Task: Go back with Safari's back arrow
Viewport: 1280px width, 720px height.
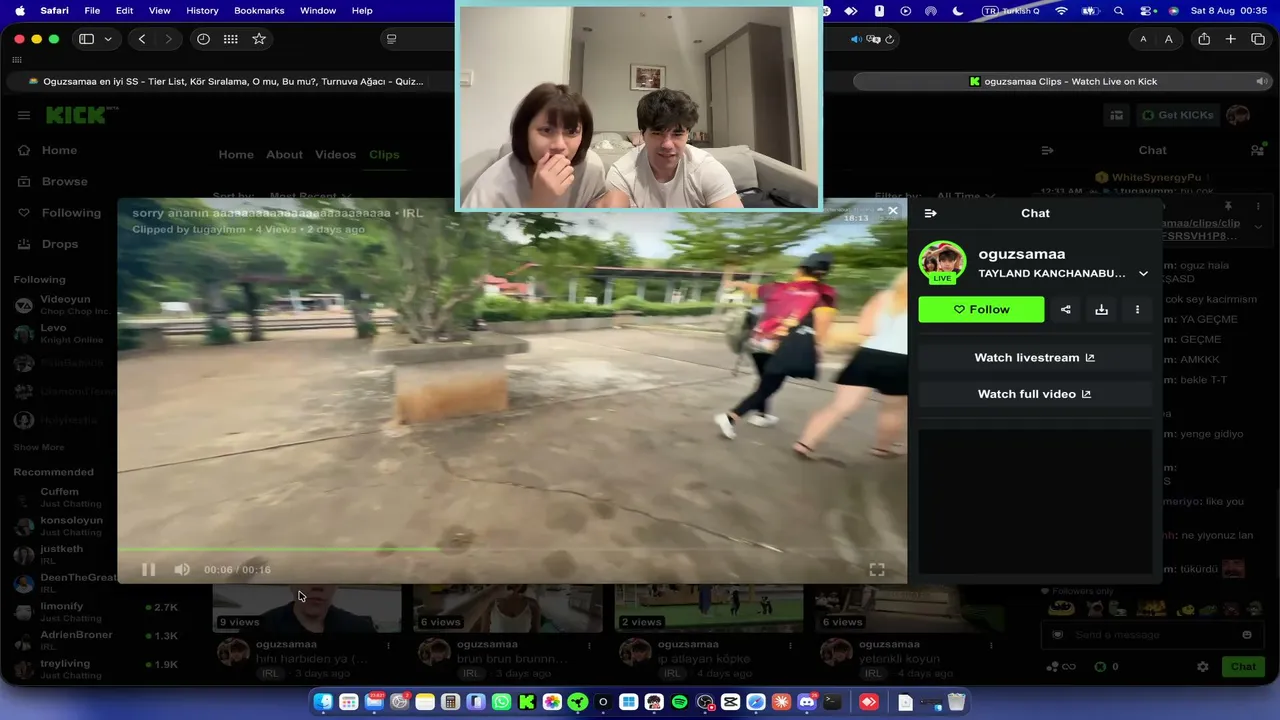Action: (142, 39)
